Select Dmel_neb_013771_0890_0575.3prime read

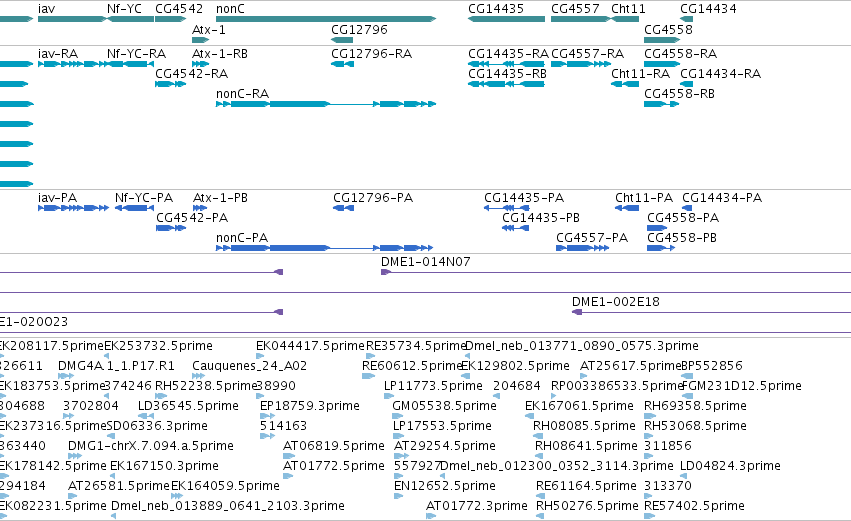(582, 346)
